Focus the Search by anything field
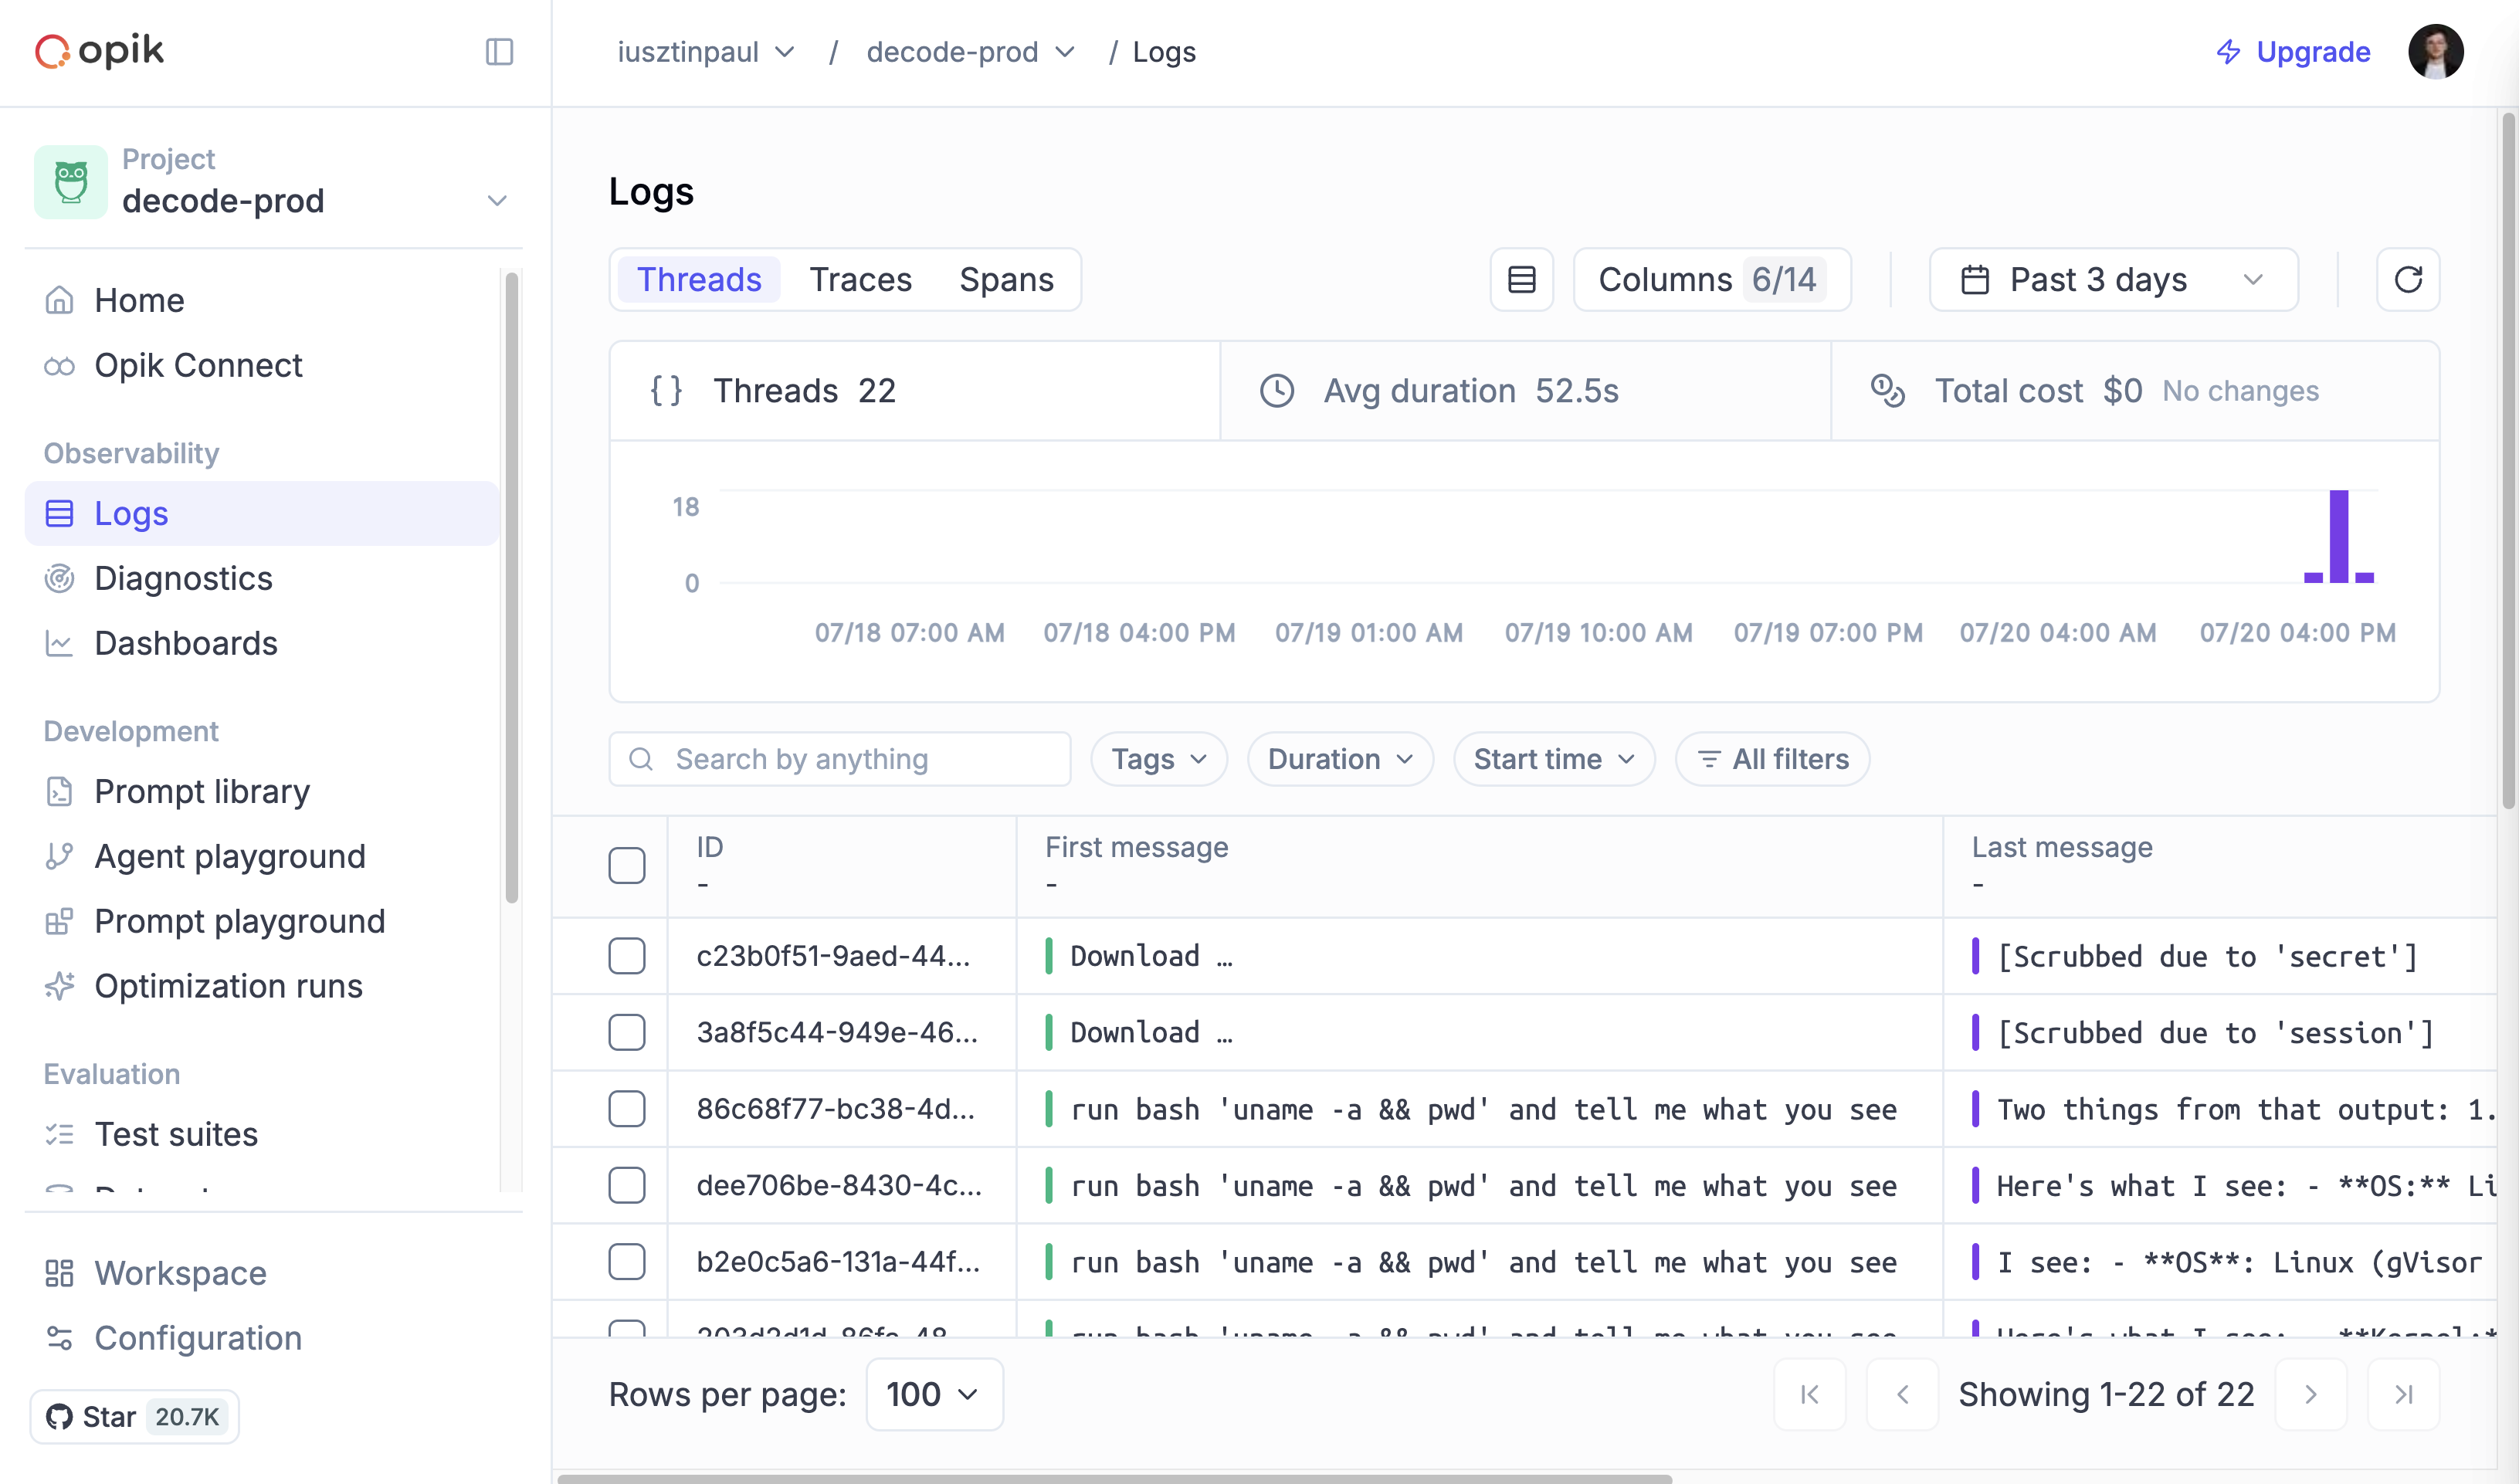This screenshot has width=2519, height=1484. pos(839,759)
